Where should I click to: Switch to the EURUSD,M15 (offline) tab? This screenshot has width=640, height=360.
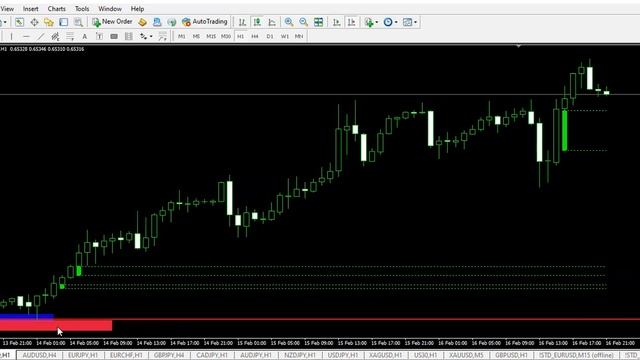click(x=577, y=356)
